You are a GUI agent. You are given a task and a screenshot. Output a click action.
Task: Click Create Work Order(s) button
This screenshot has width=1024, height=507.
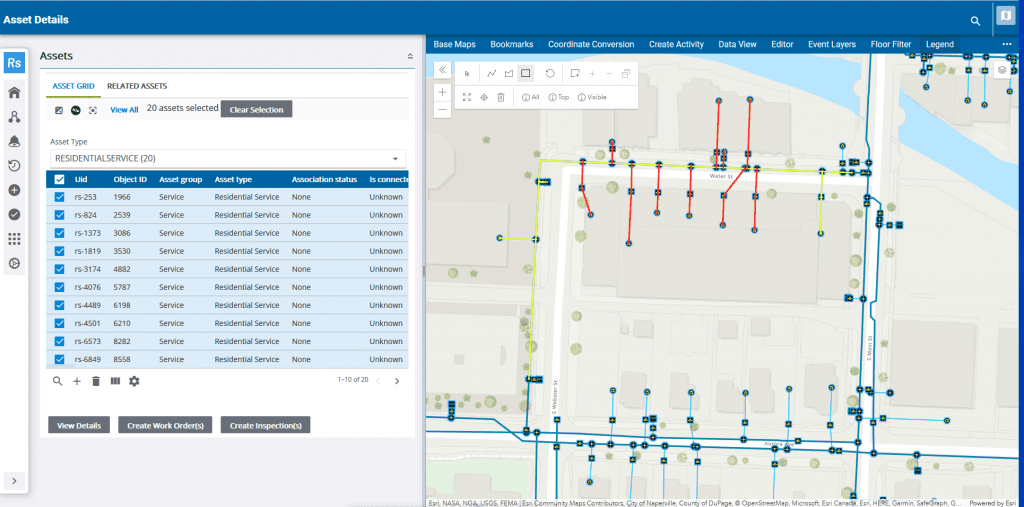[165, 425]
